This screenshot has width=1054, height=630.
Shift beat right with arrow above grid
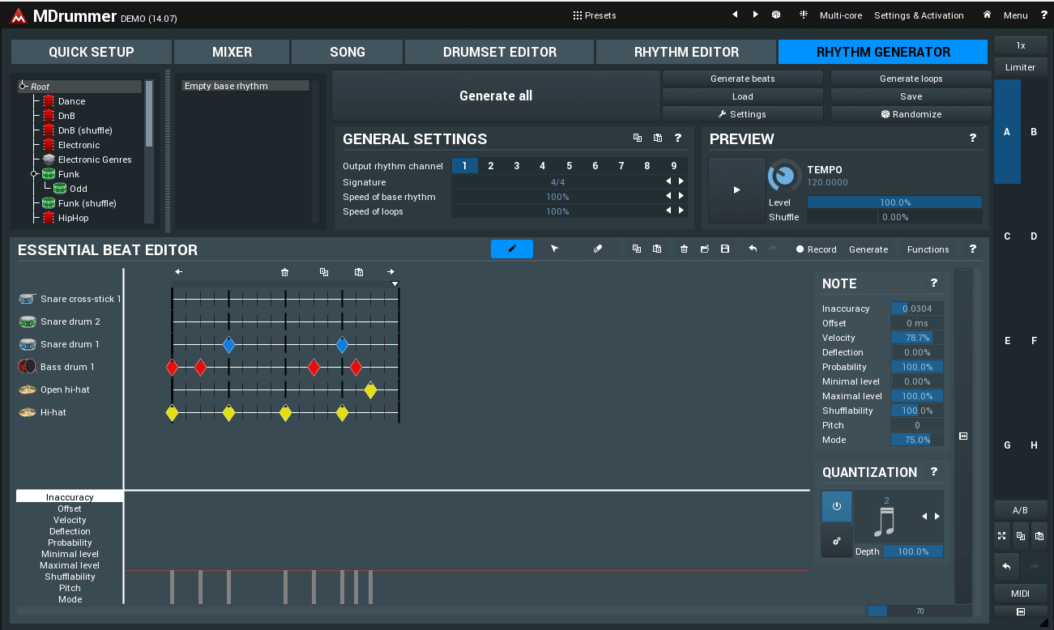tap(391, 272)
